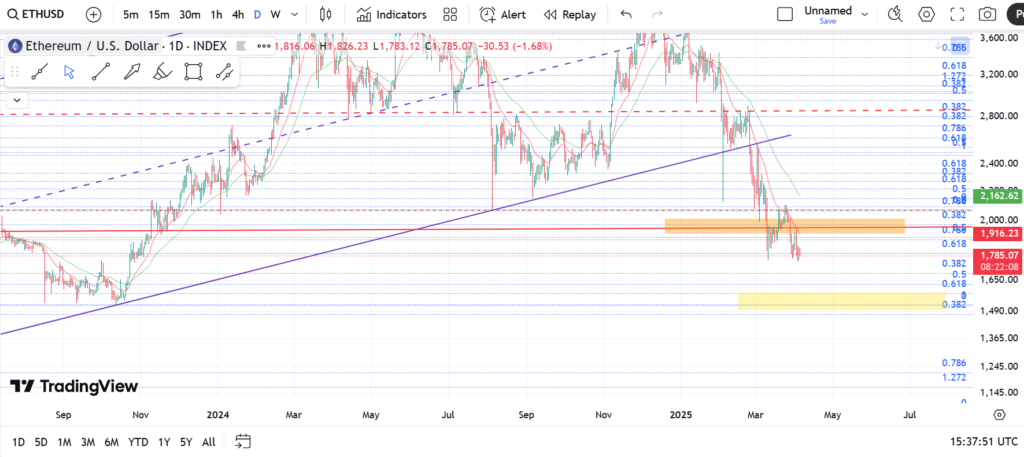
Task: Switch to the 4h interval
Action: 237,14
